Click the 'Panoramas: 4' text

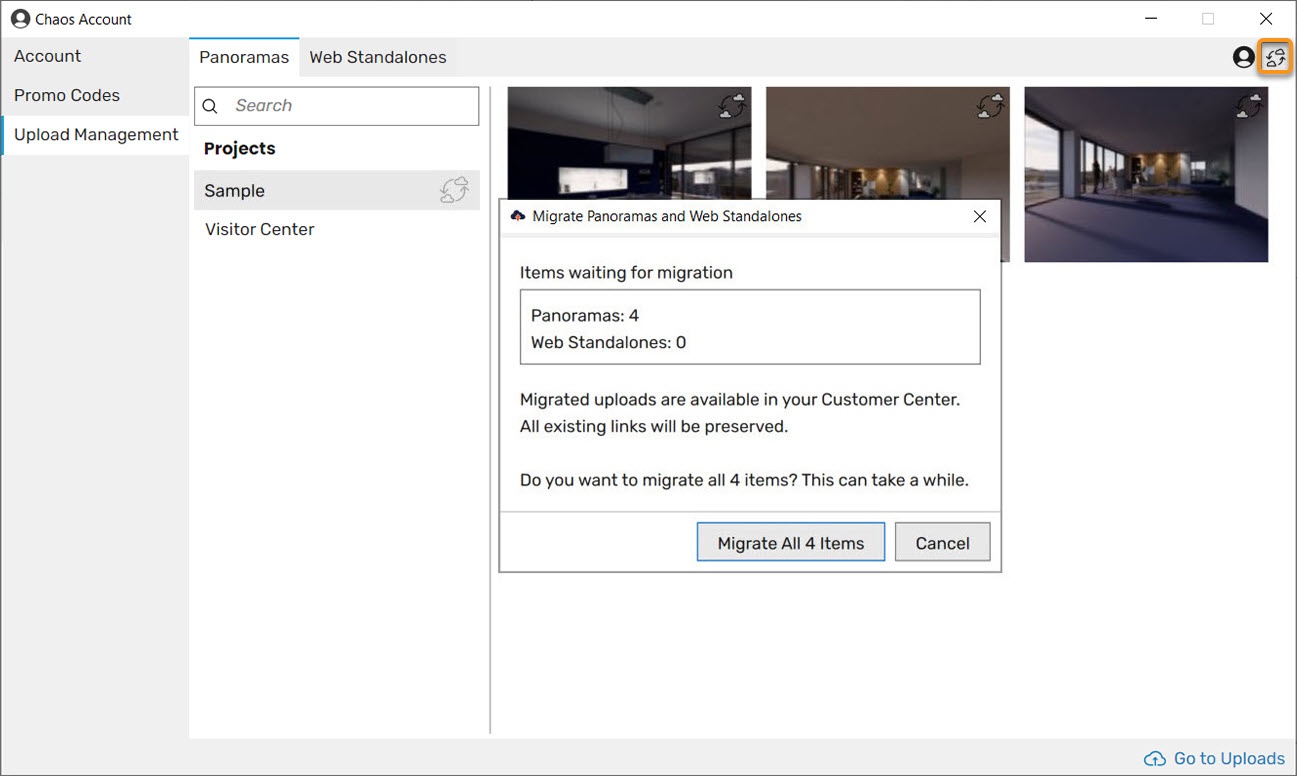pyautogui.click(x=585, y=315)
